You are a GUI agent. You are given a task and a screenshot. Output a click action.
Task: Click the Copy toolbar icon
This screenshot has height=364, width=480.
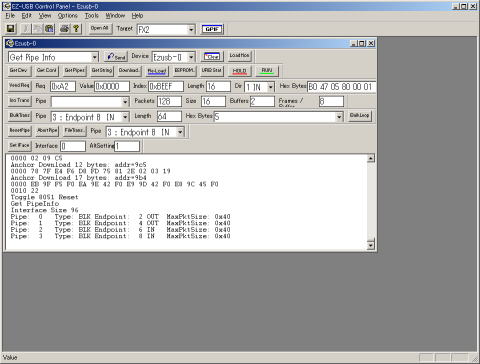pos(37,29)
